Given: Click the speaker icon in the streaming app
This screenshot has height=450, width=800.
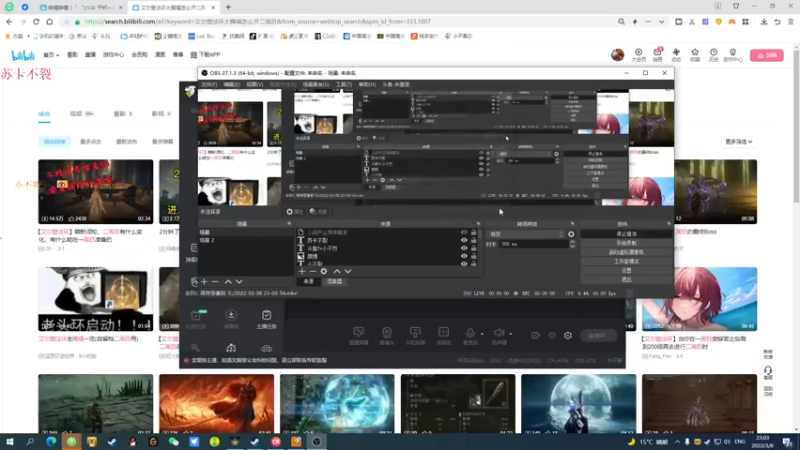Looking at the screenshot, I should pyautogui.click(x=499, y=333).
